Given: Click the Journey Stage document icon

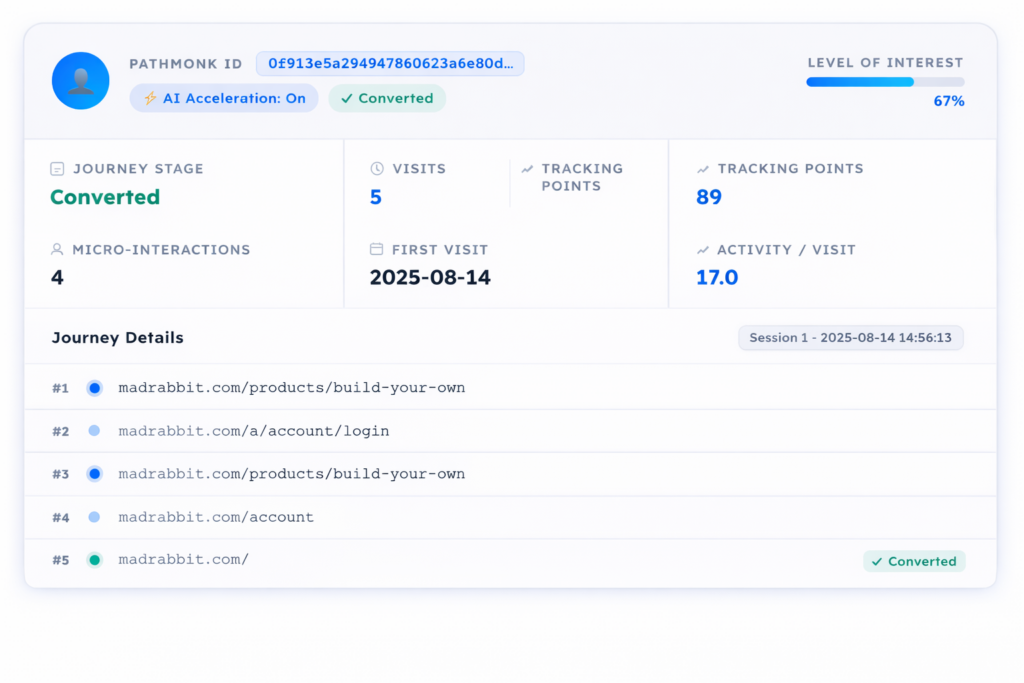Looking at the screenshot, I should point(58,169).
